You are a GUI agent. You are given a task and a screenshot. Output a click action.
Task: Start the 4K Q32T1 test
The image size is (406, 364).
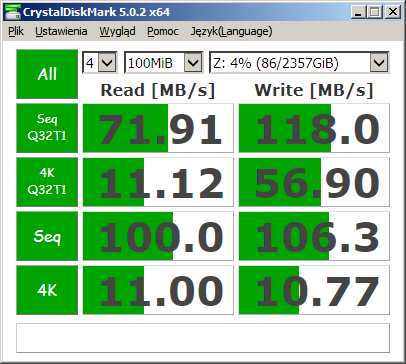47,182
